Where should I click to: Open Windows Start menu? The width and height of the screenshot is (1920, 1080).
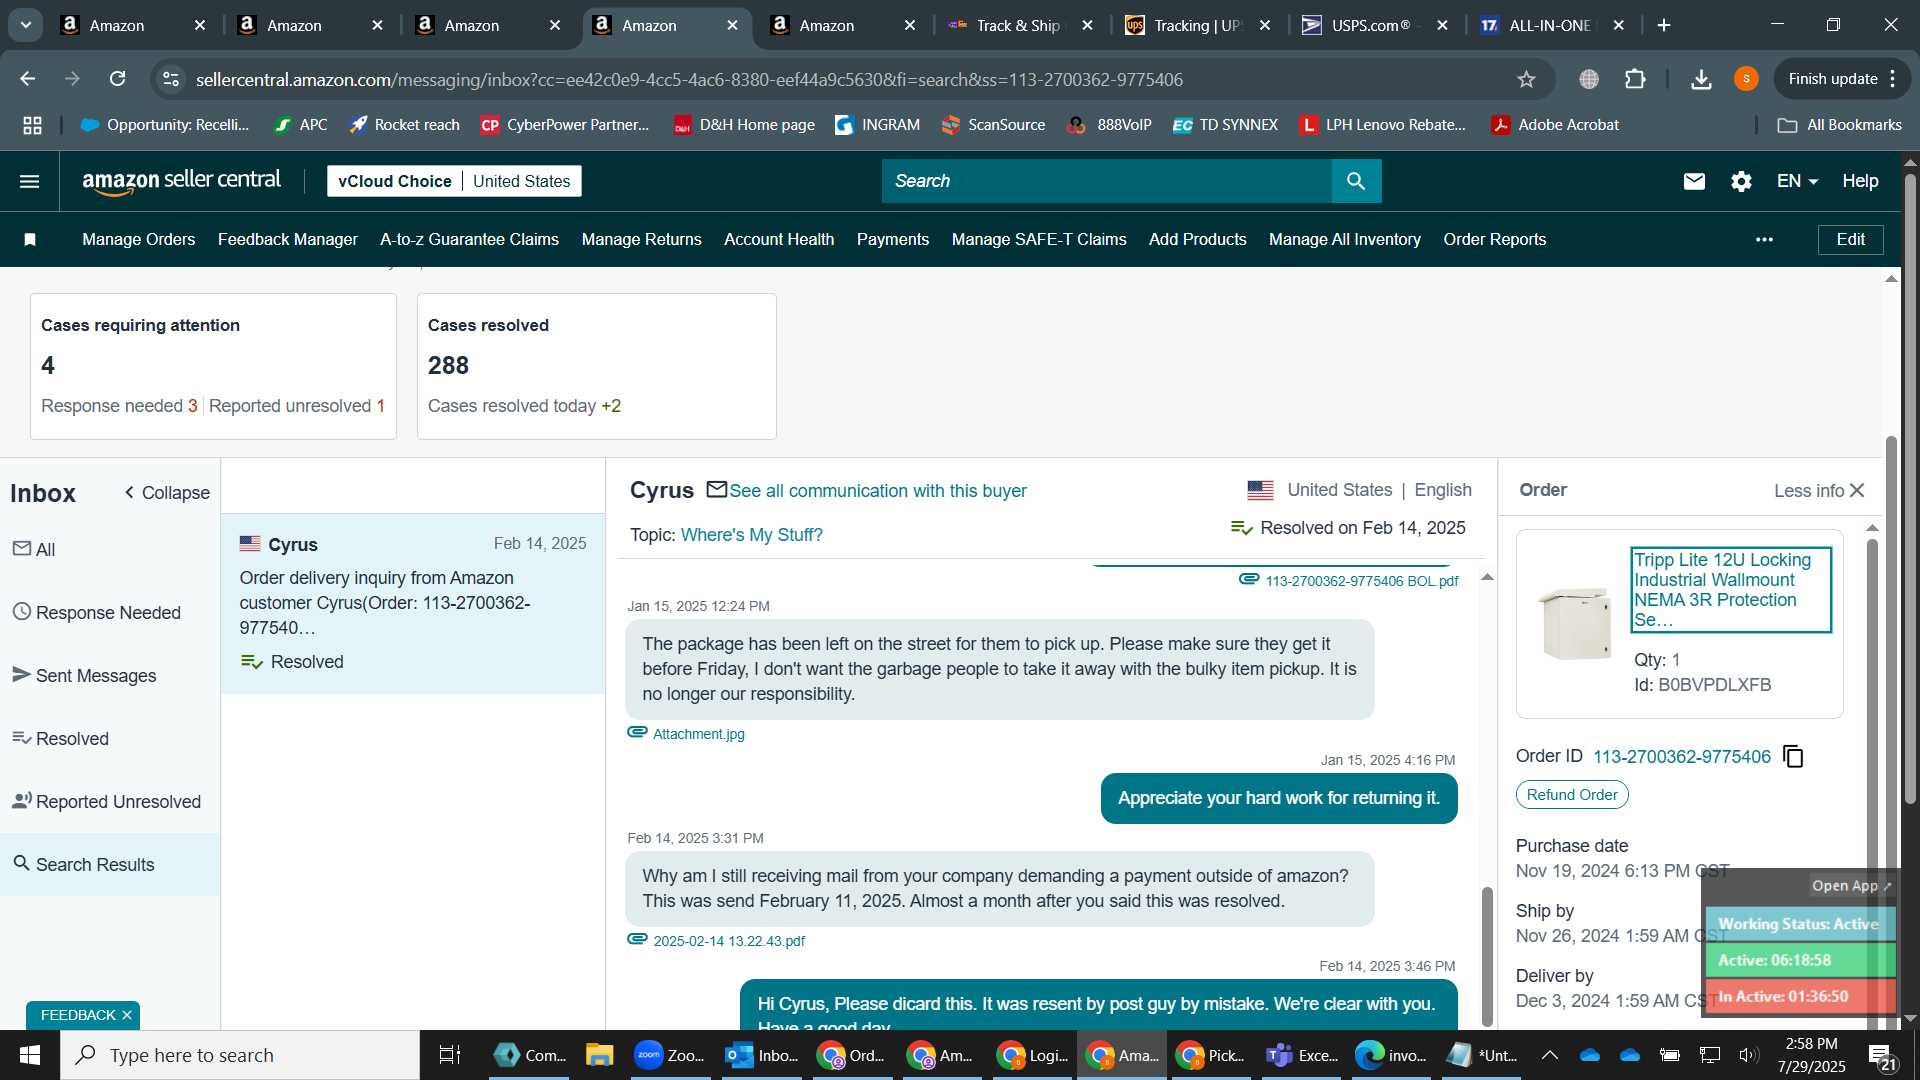pyautogui.click(x=29, y=1055)
